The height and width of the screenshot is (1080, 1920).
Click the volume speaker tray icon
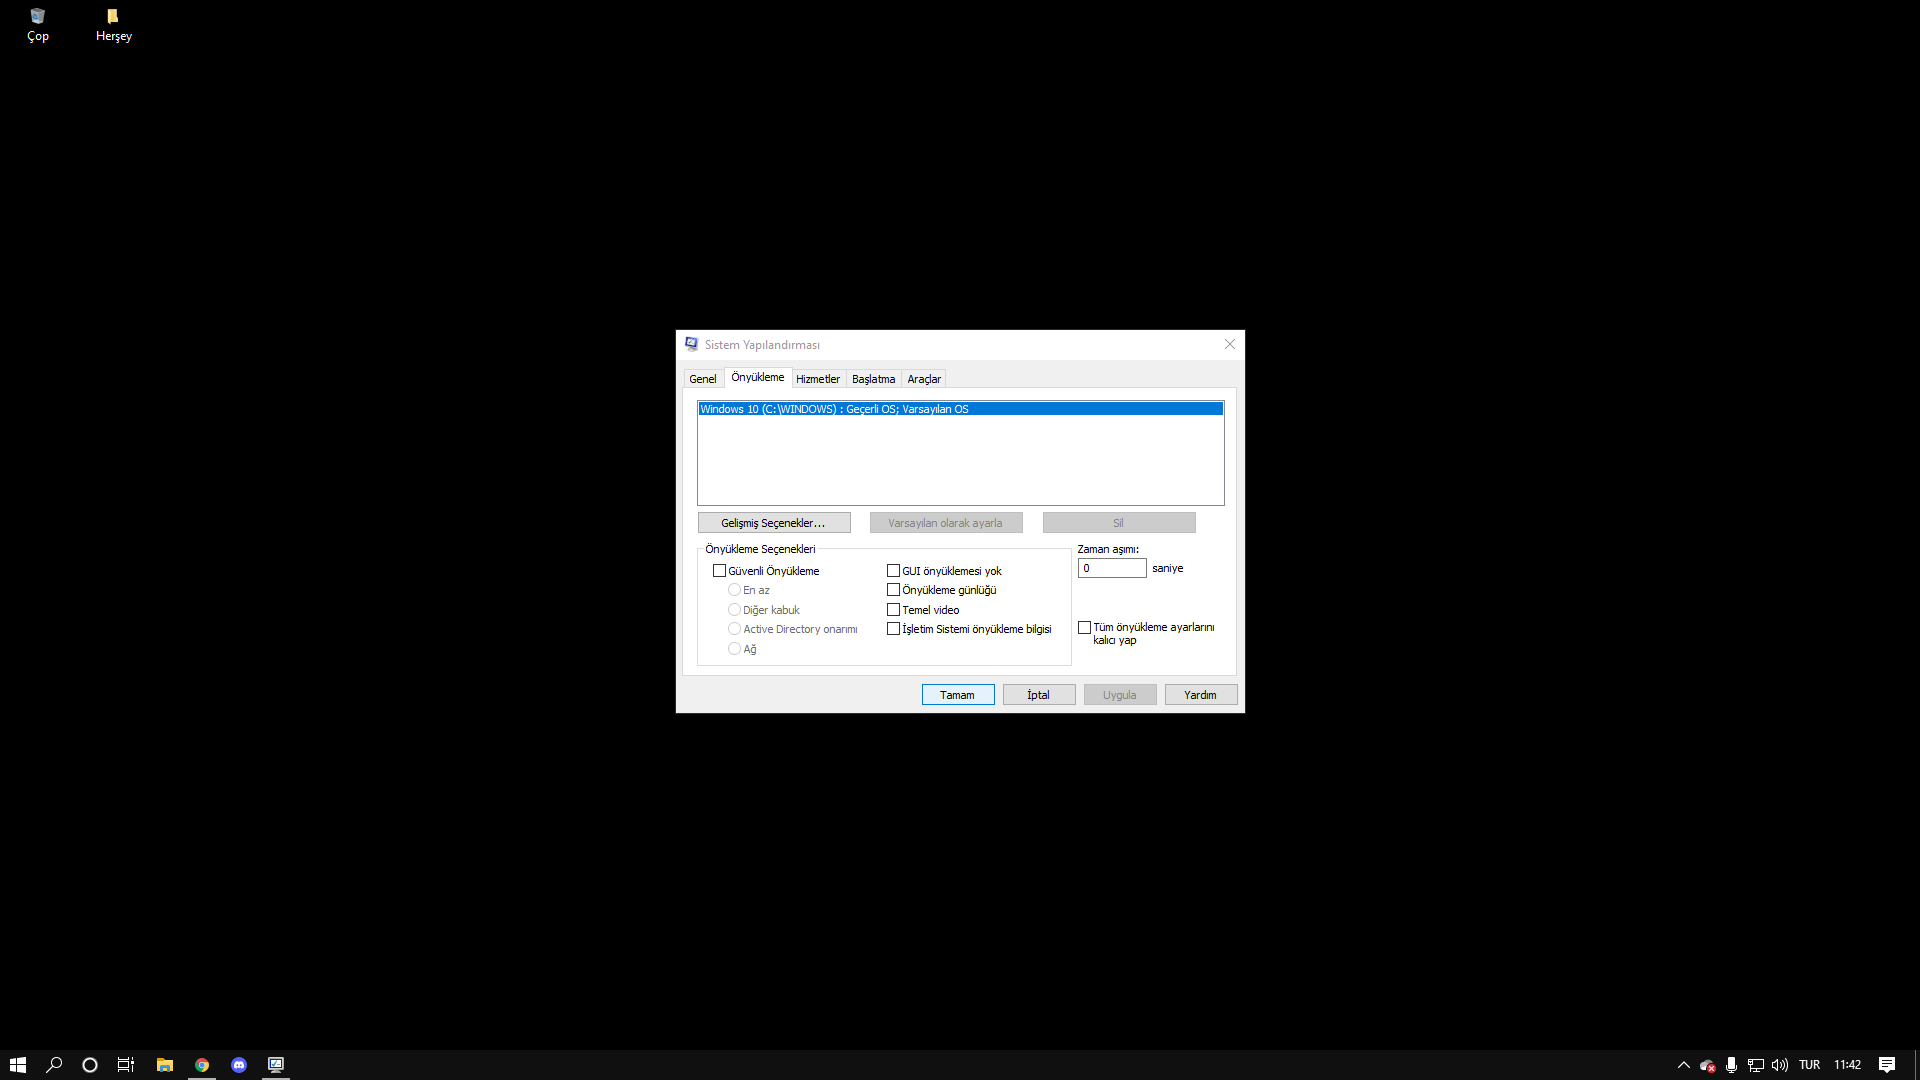(1780, 1065)
